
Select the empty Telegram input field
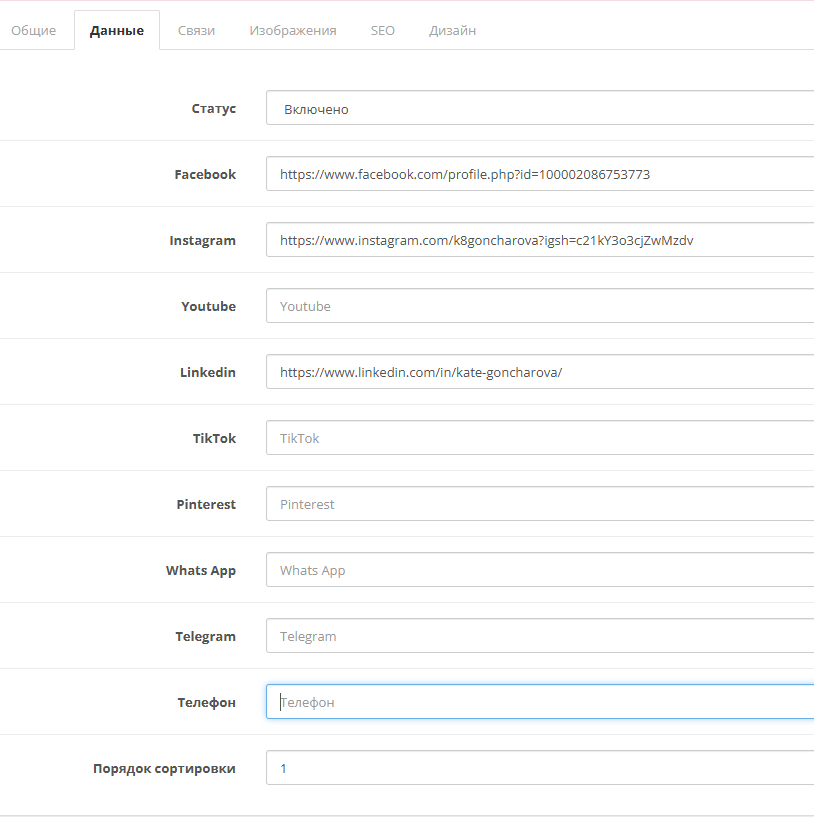pos(540,636)
